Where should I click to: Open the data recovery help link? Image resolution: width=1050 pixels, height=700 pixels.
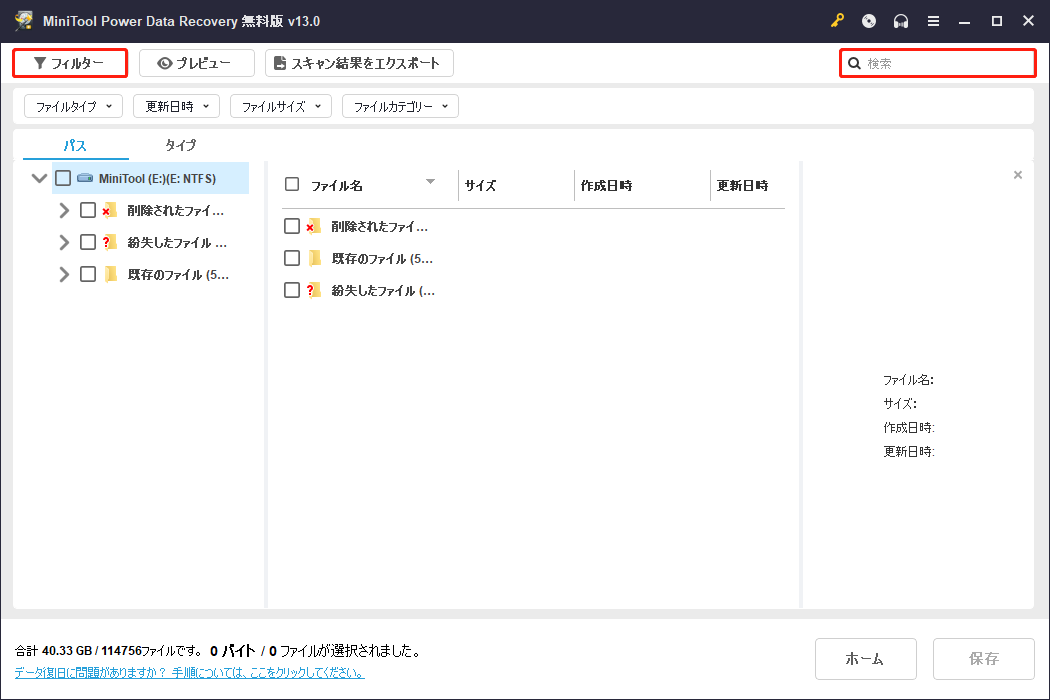pos(190,673)
